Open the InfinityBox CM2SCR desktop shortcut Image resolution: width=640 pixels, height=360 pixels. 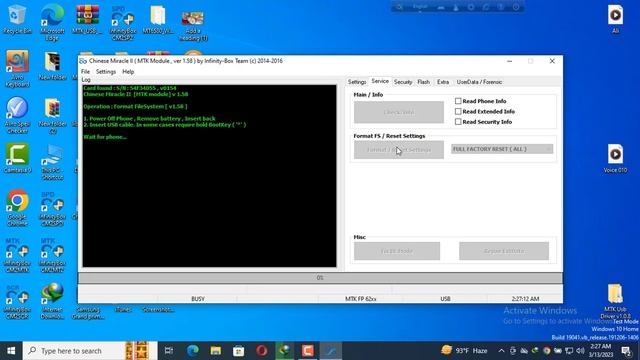[17, 301]
